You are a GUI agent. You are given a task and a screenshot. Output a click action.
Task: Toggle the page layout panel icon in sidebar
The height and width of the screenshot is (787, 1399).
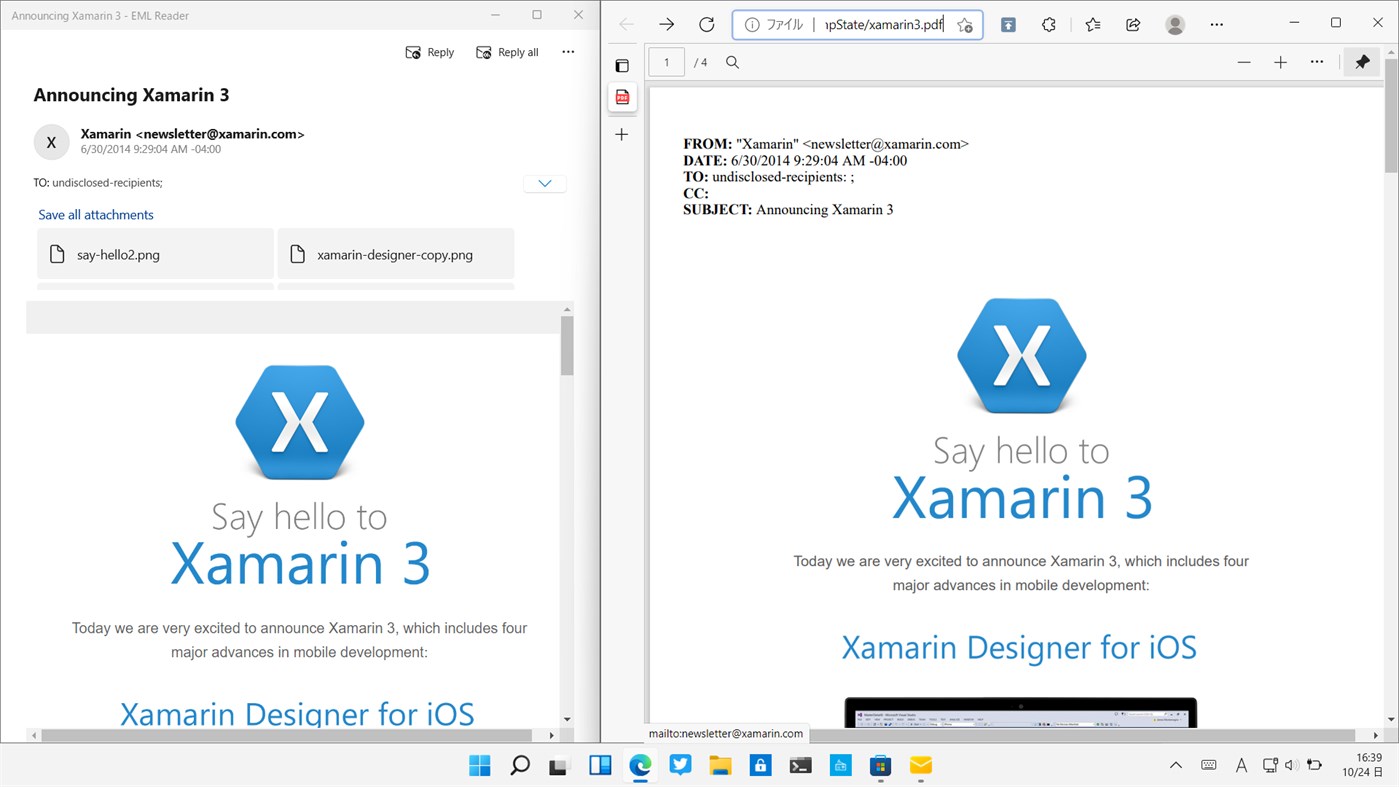[622, 64]
